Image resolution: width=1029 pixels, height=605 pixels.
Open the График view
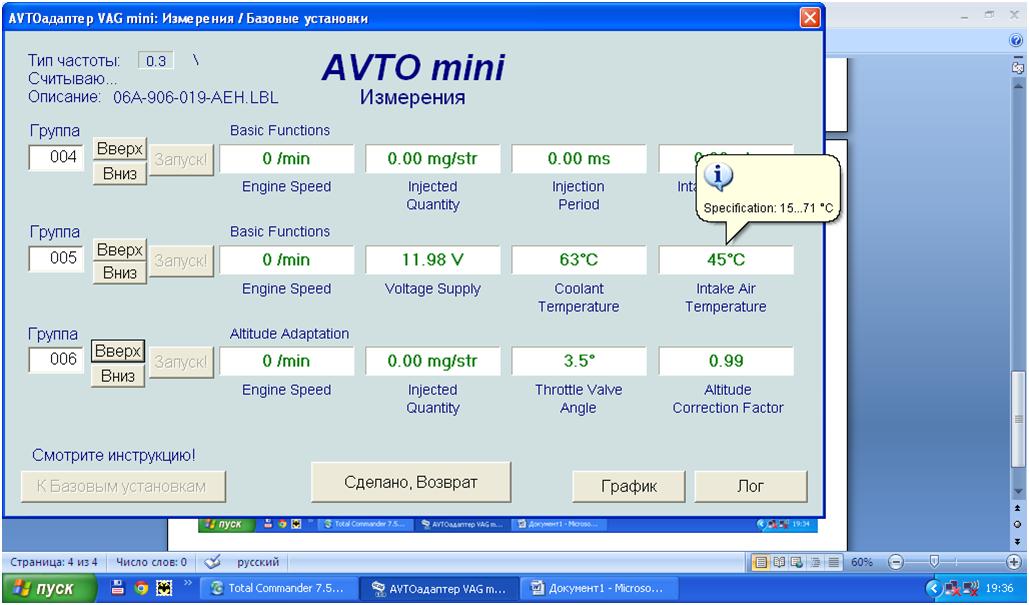(628, 487)
